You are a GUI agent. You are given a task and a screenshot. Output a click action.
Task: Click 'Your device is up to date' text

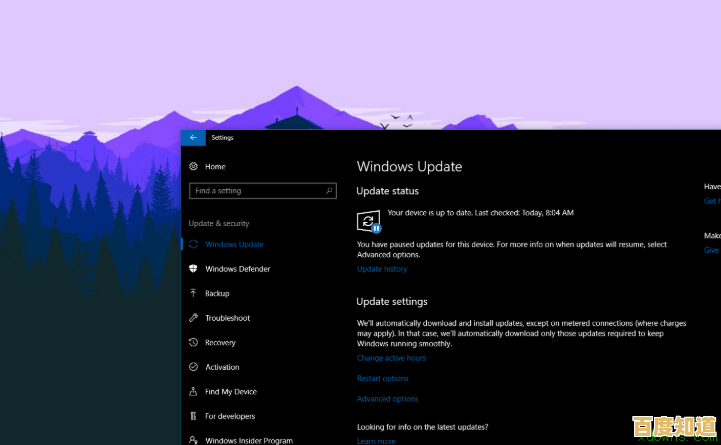point(481,213)
